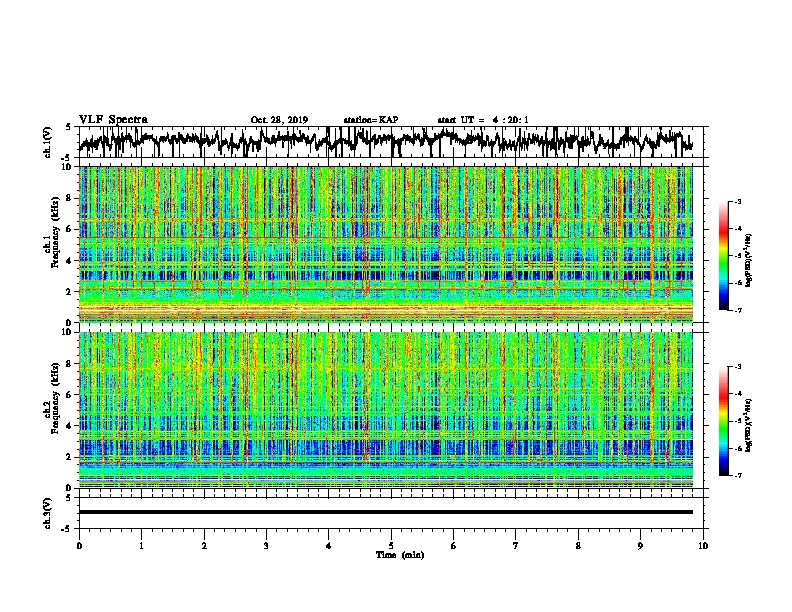Click the time axis tick label "4"
792x612 pixels.
(329, 546)
